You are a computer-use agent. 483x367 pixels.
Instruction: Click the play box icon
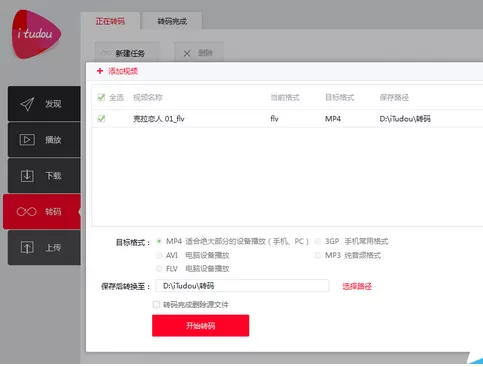point(27,140)
